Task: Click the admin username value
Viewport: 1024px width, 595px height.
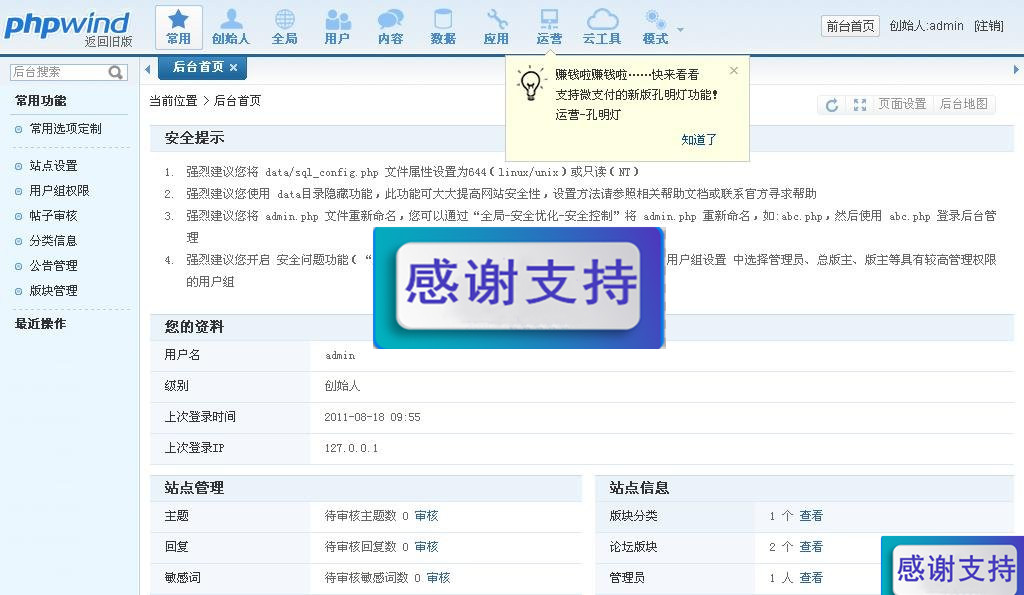Action: 340,355
